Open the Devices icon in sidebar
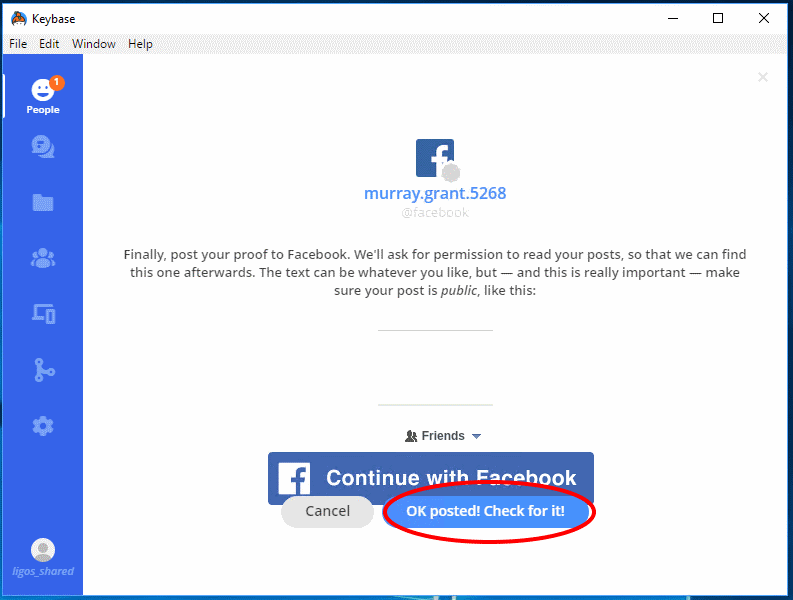Viewport: 793px width, 600px height. tap(43, 314)
